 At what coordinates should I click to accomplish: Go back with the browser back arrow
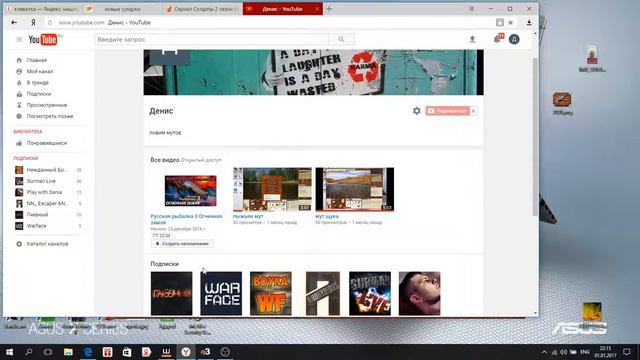point(14,22)
